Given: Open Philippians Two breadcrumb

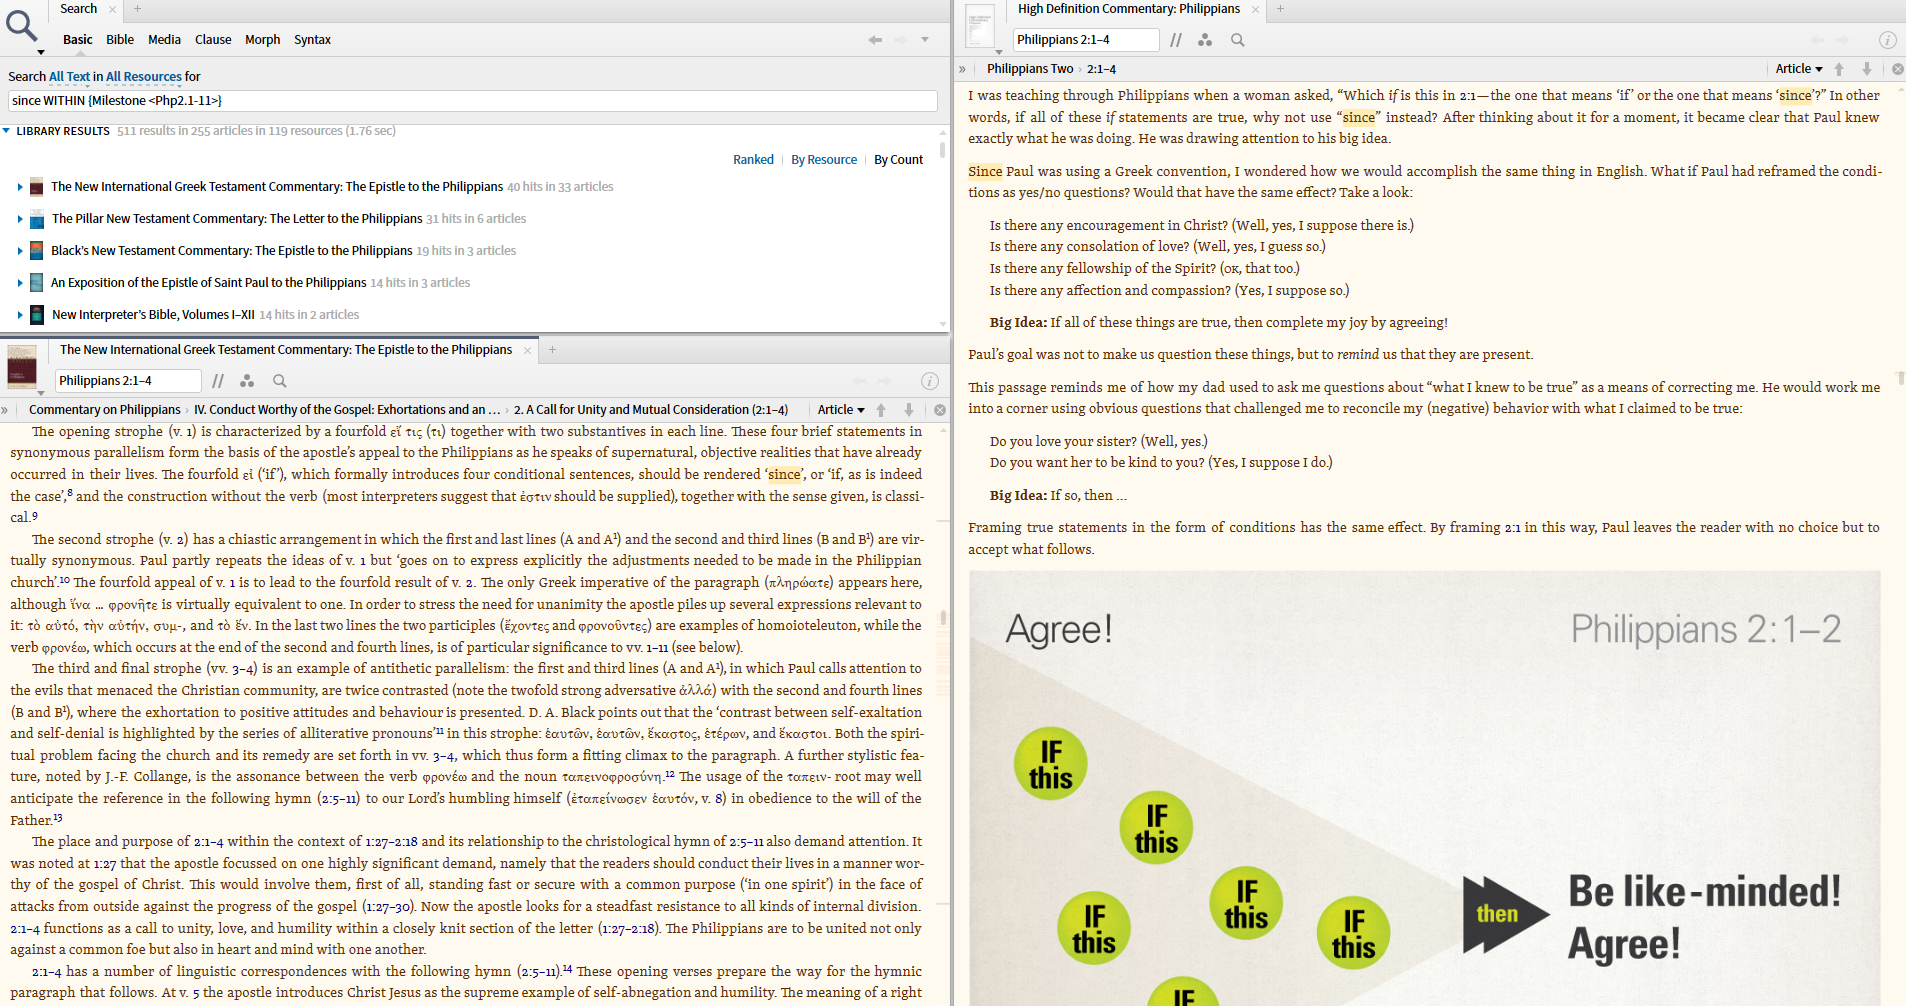Looking at the screenshot, I should point(1030,69).
